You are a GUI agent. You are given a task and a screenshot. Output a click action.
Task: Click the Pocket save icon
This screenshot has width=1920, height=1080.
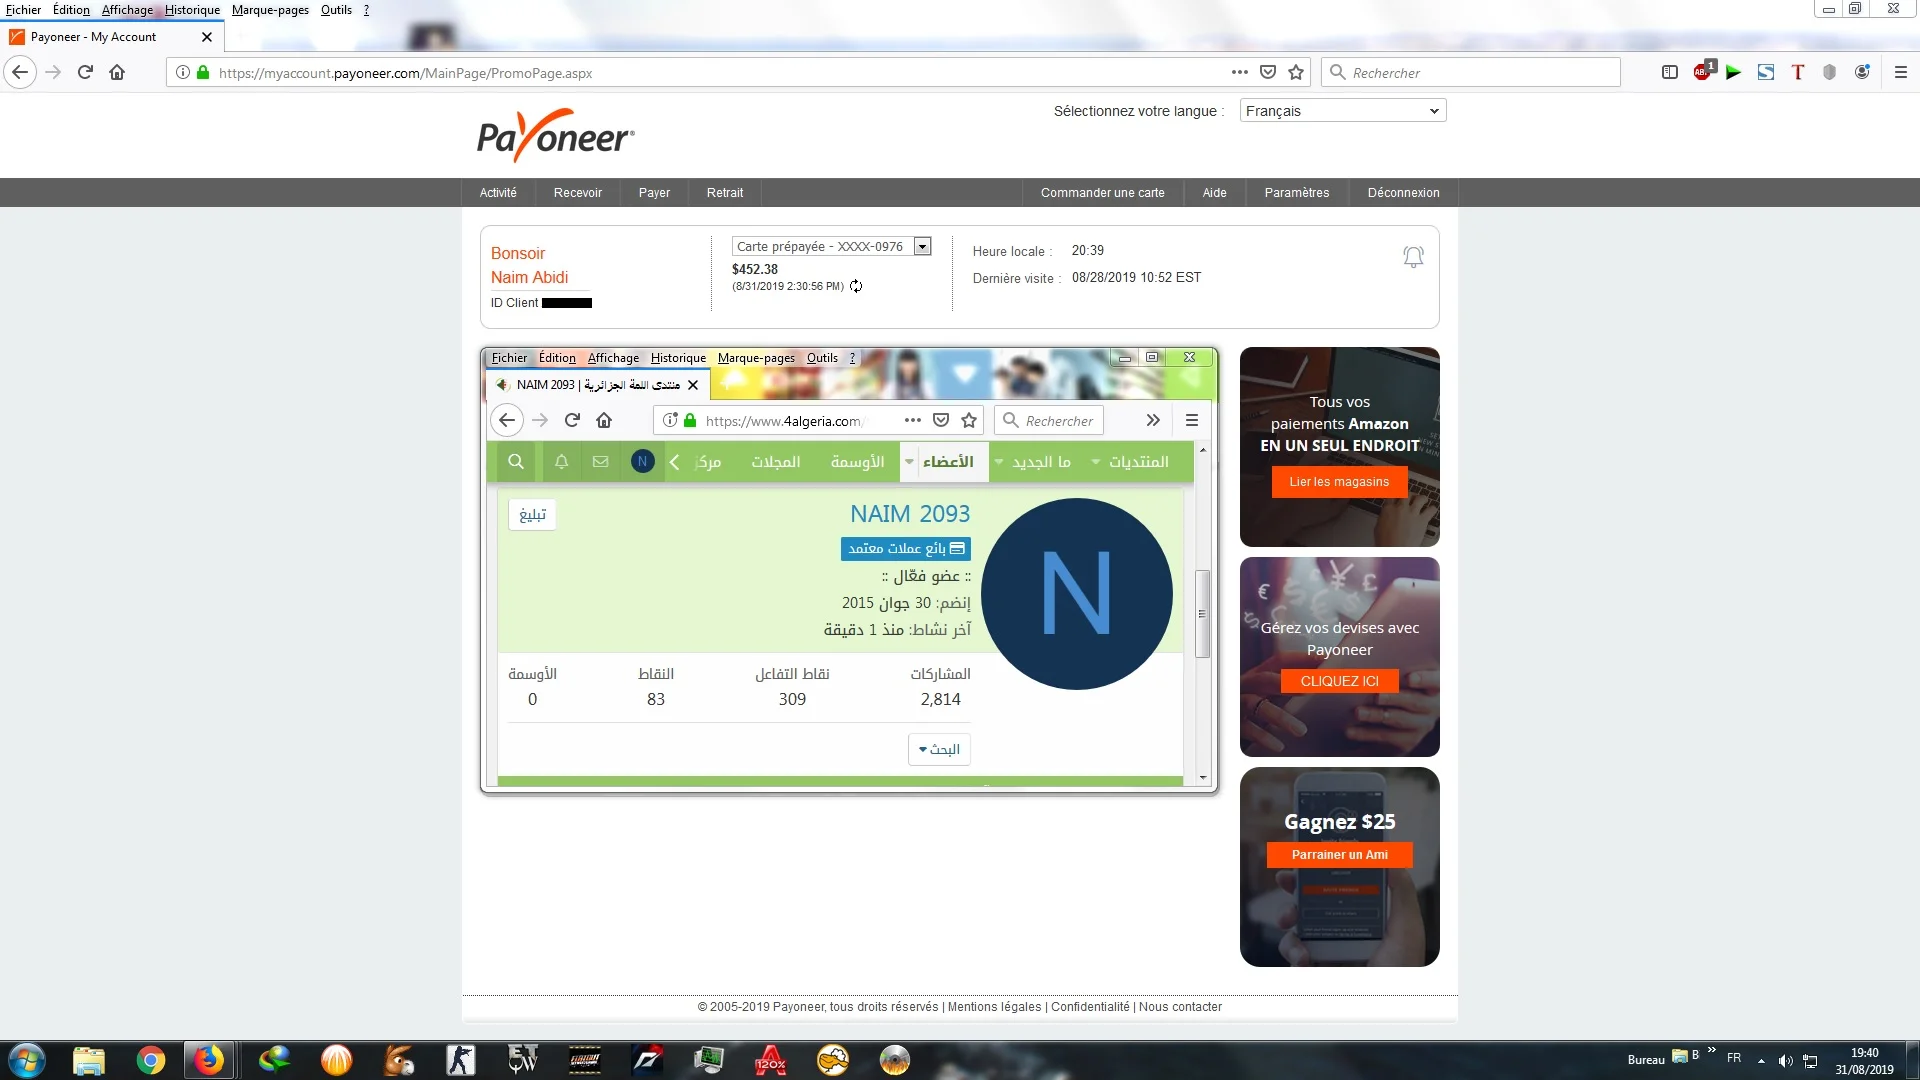pyautogui.click(x=1268, y=72)
